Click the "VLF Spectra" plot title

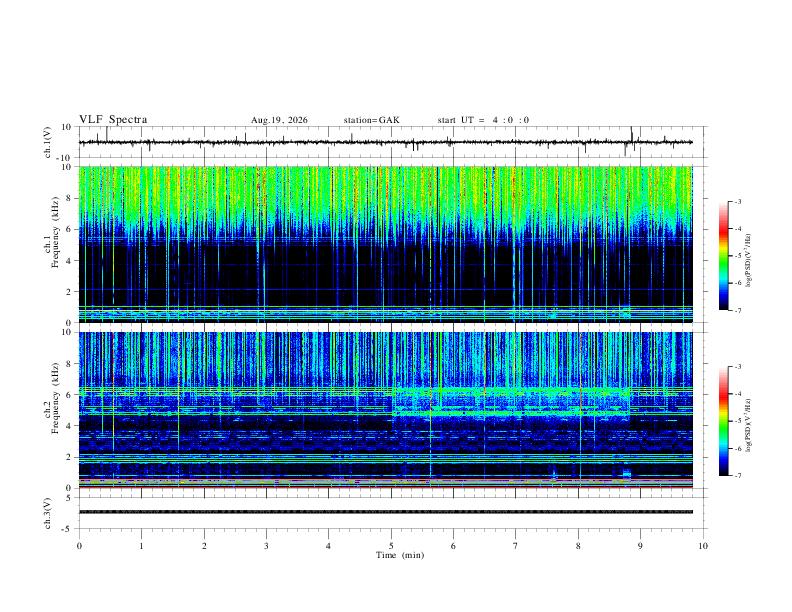113,120
